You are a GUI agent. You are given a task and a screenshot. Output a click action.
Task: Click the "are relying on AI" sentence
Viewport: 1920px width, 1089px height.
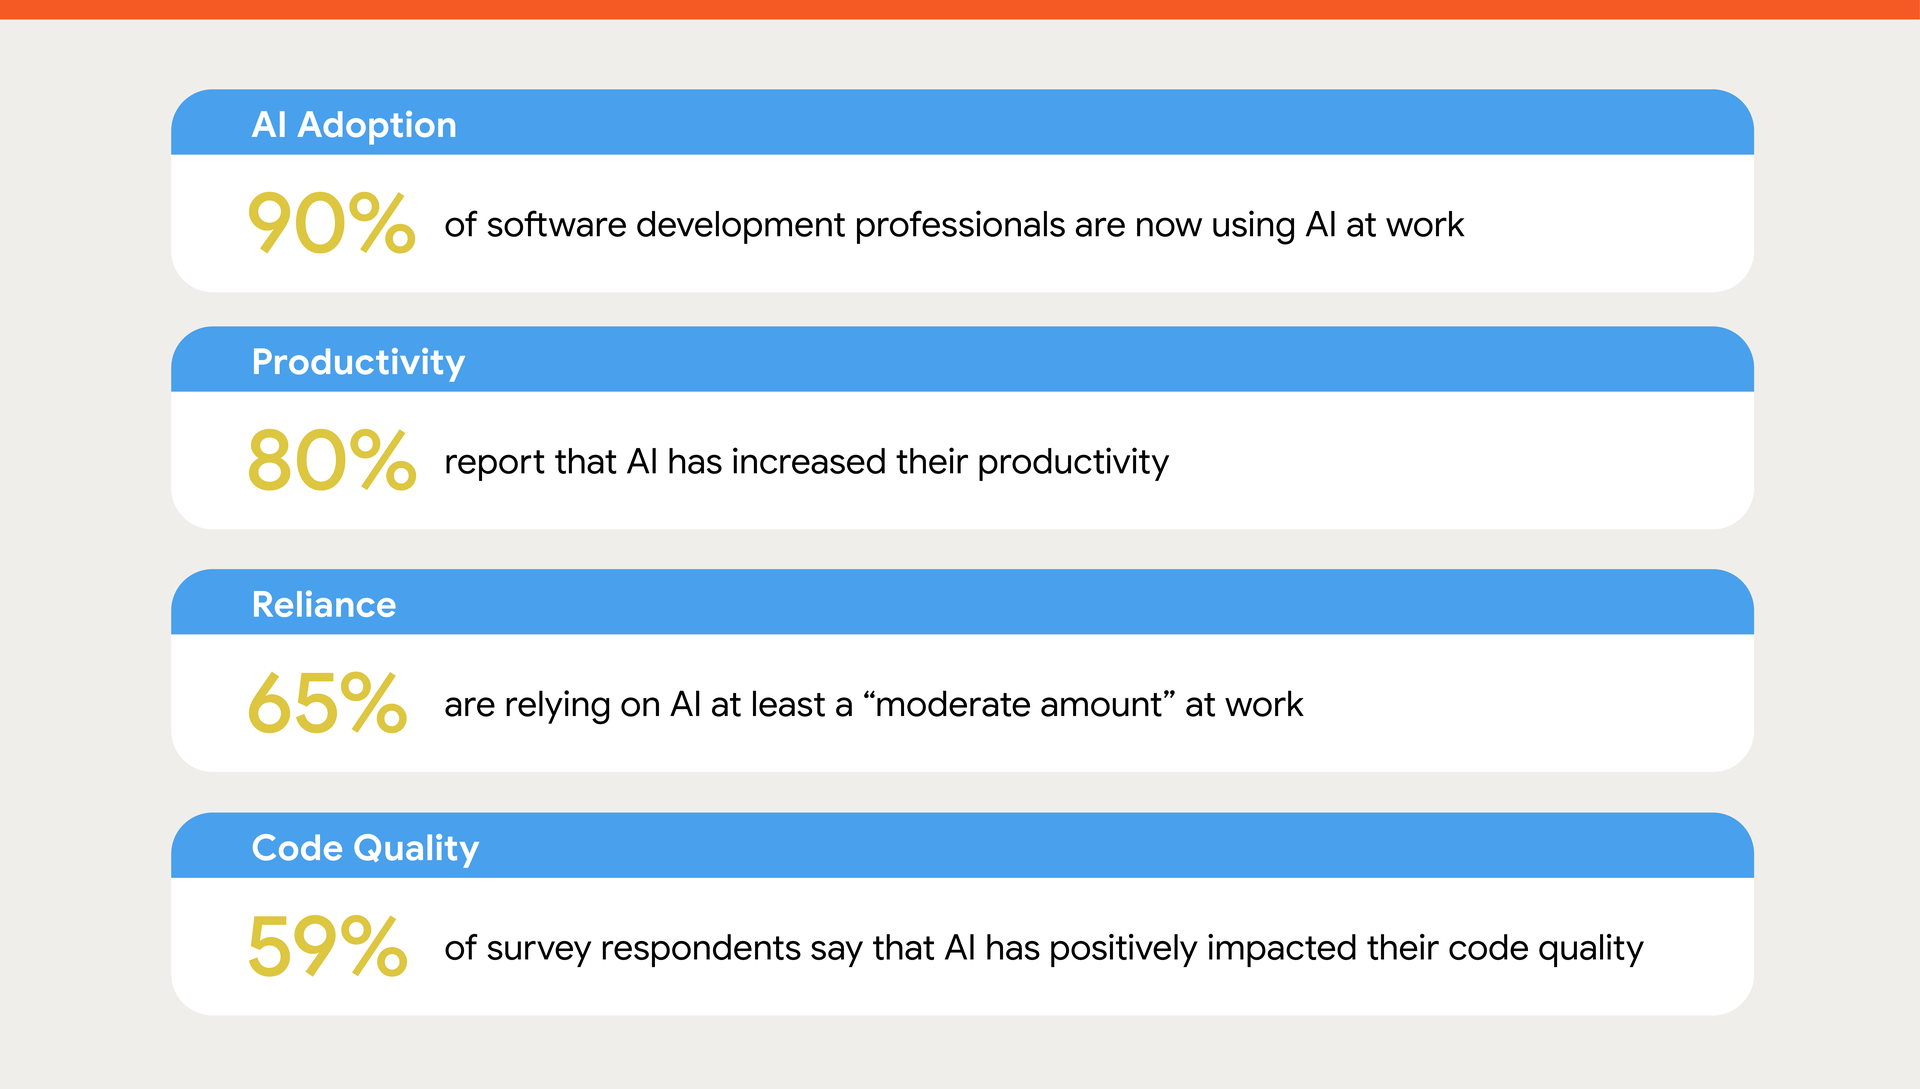click(873, 705)
